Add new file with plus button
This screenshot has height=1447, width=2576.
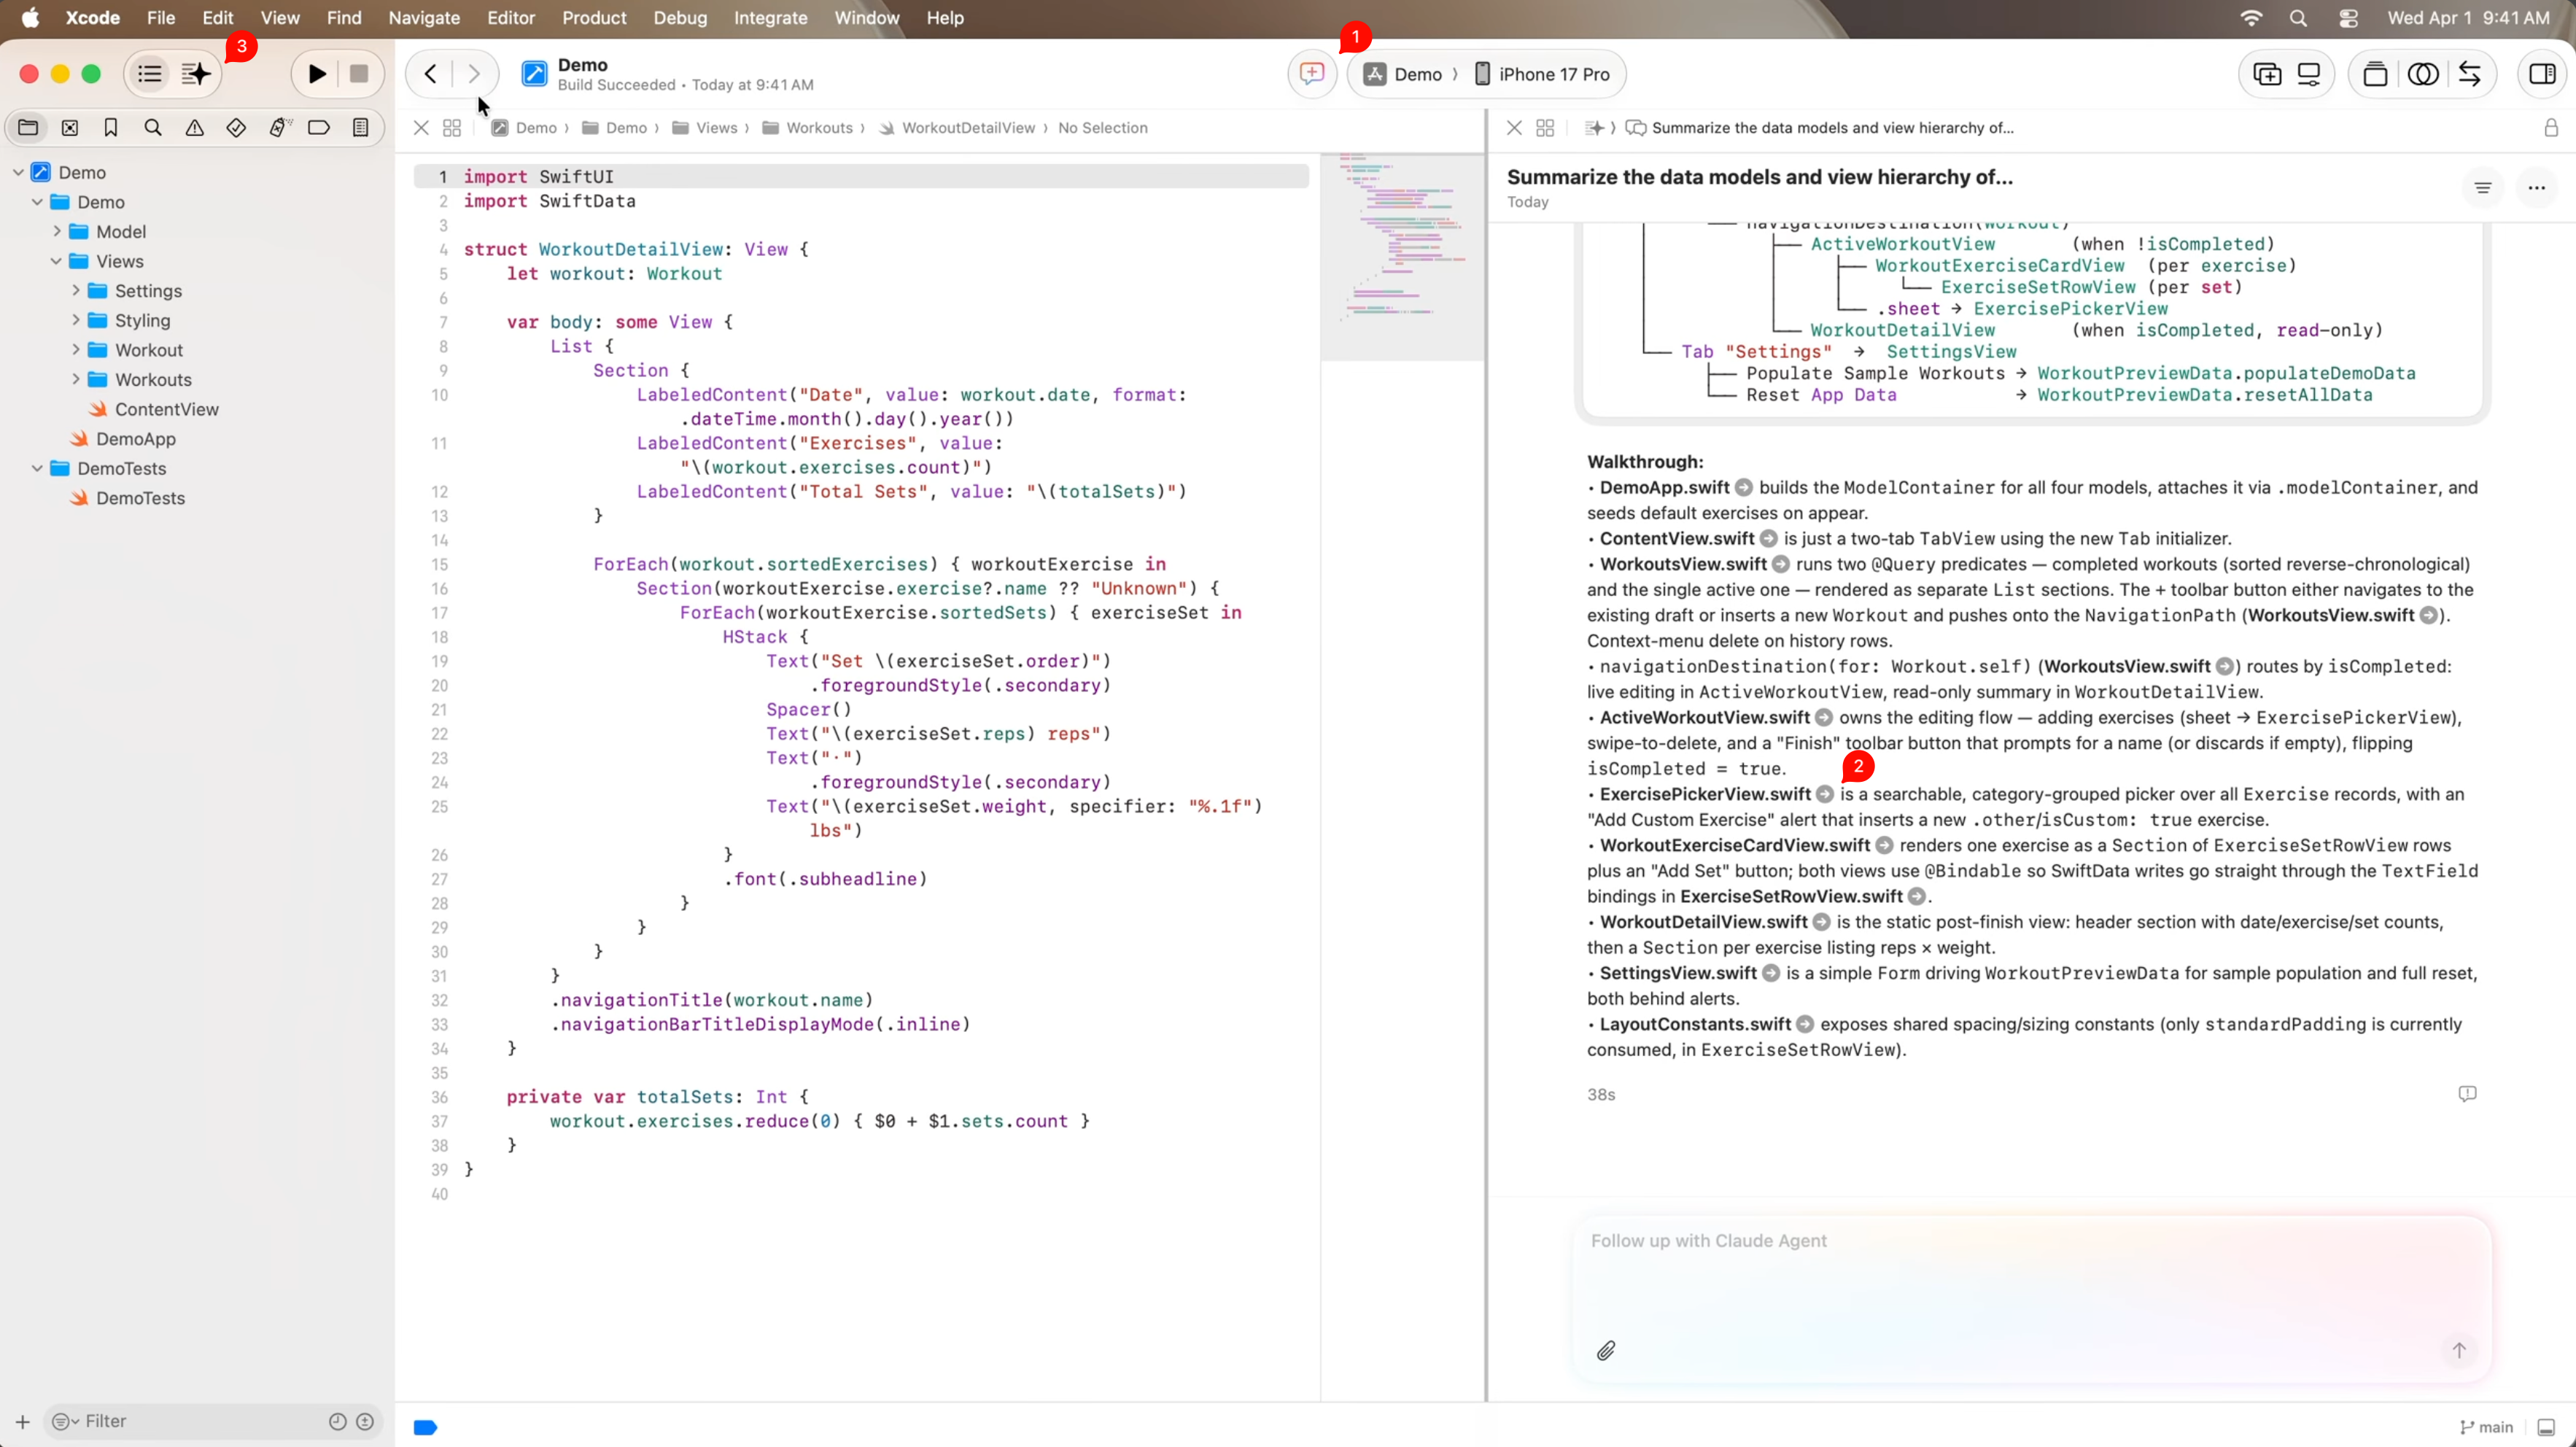pos(22,1421)
